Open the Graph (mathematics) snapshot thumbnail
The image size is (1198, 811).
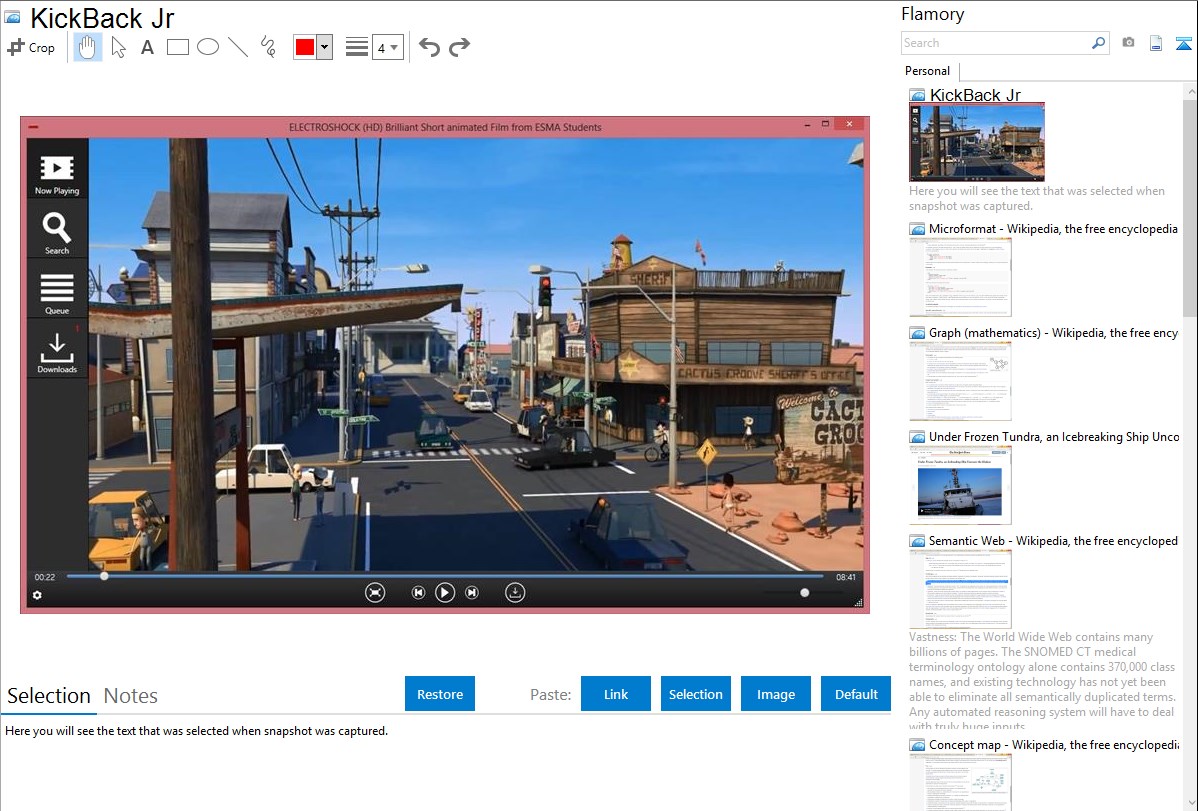(960, 381)
